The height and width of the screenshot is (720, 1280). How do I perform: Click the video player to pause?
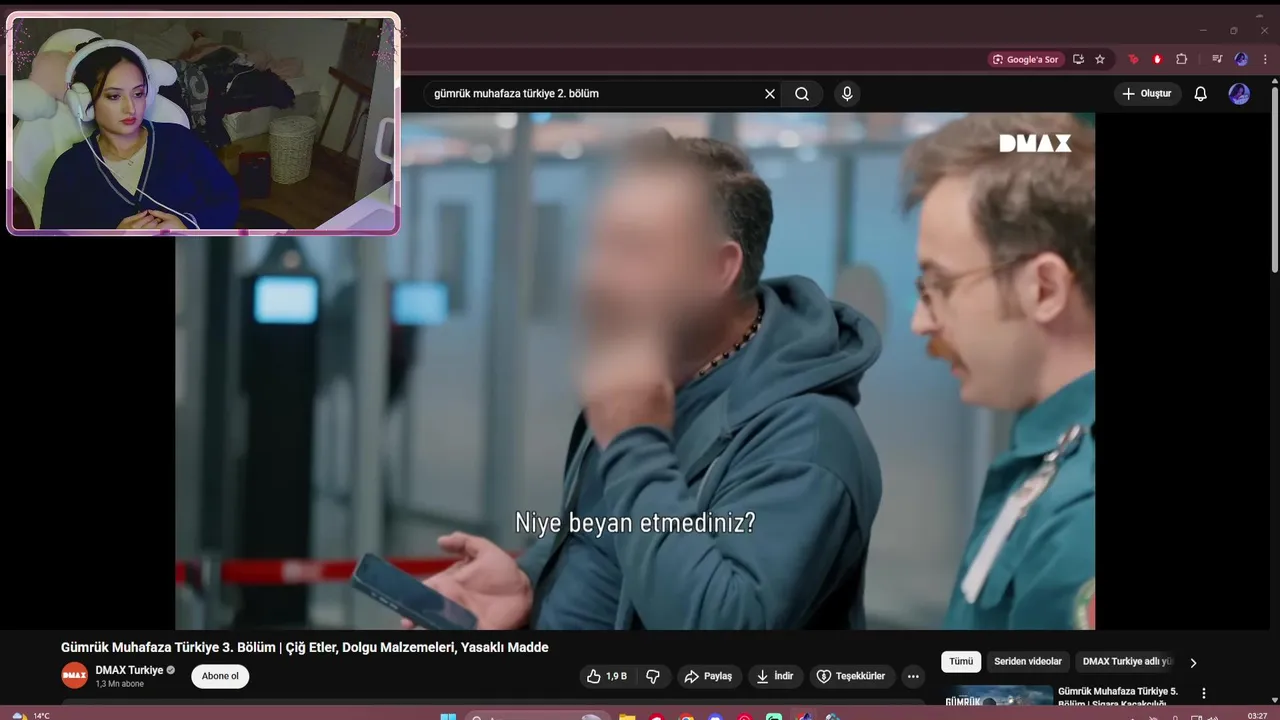635,371
